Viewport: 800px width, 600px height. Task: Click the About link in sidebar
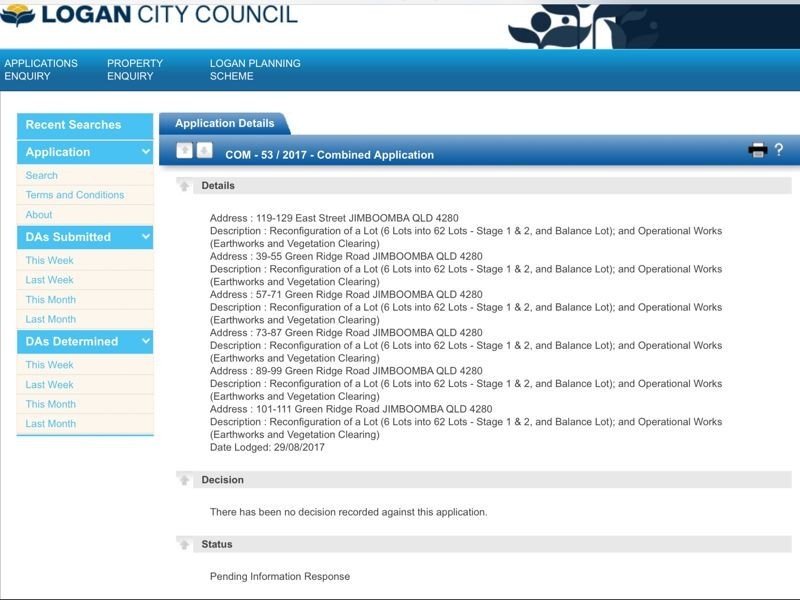tap(39, 215)
